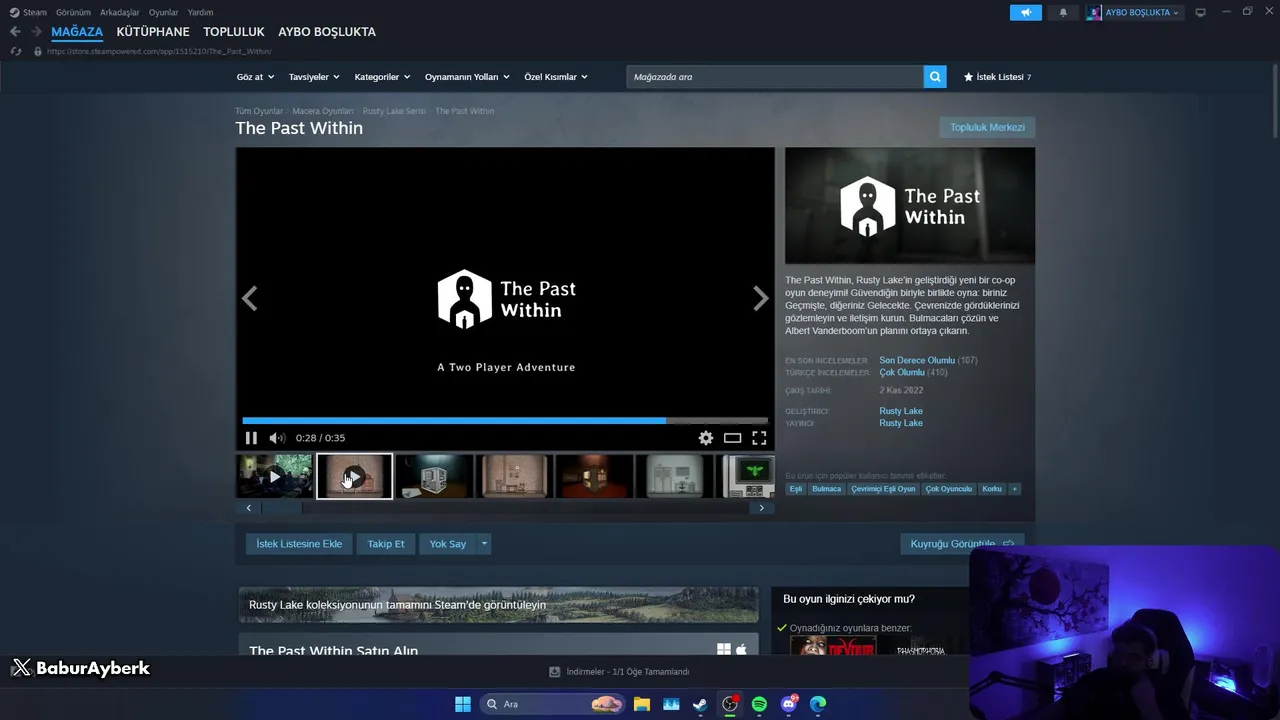Click the Mağazada ara search field
Image resolution: width=1280 pixels, height=720 pixels.
click(x=775, y=77)
